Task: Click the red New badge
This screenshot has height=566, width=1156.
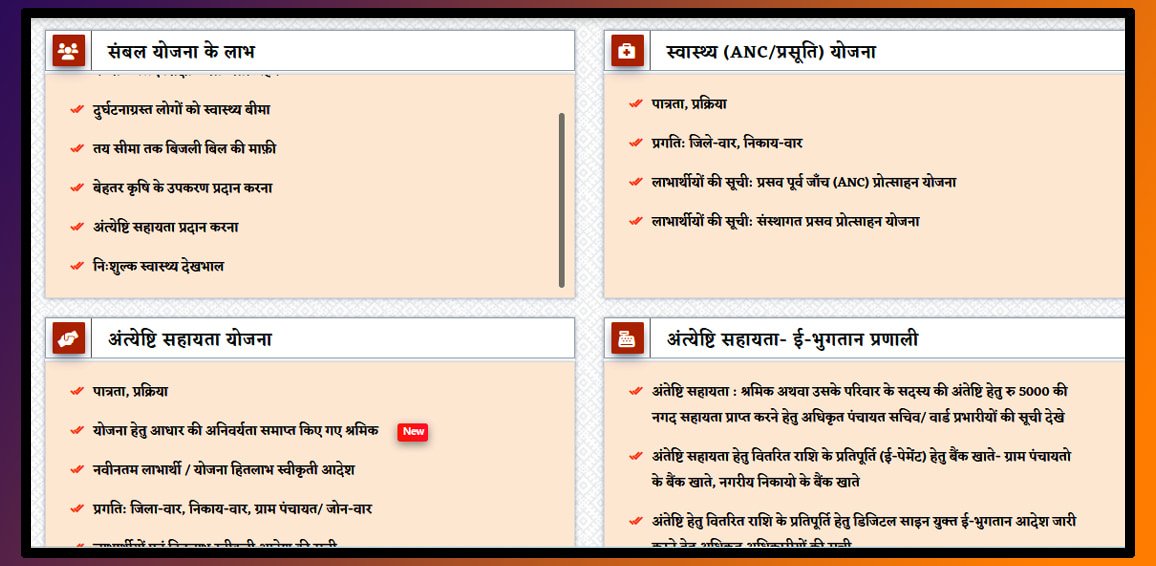Action: pyautogui.click(x=413, y=432)
